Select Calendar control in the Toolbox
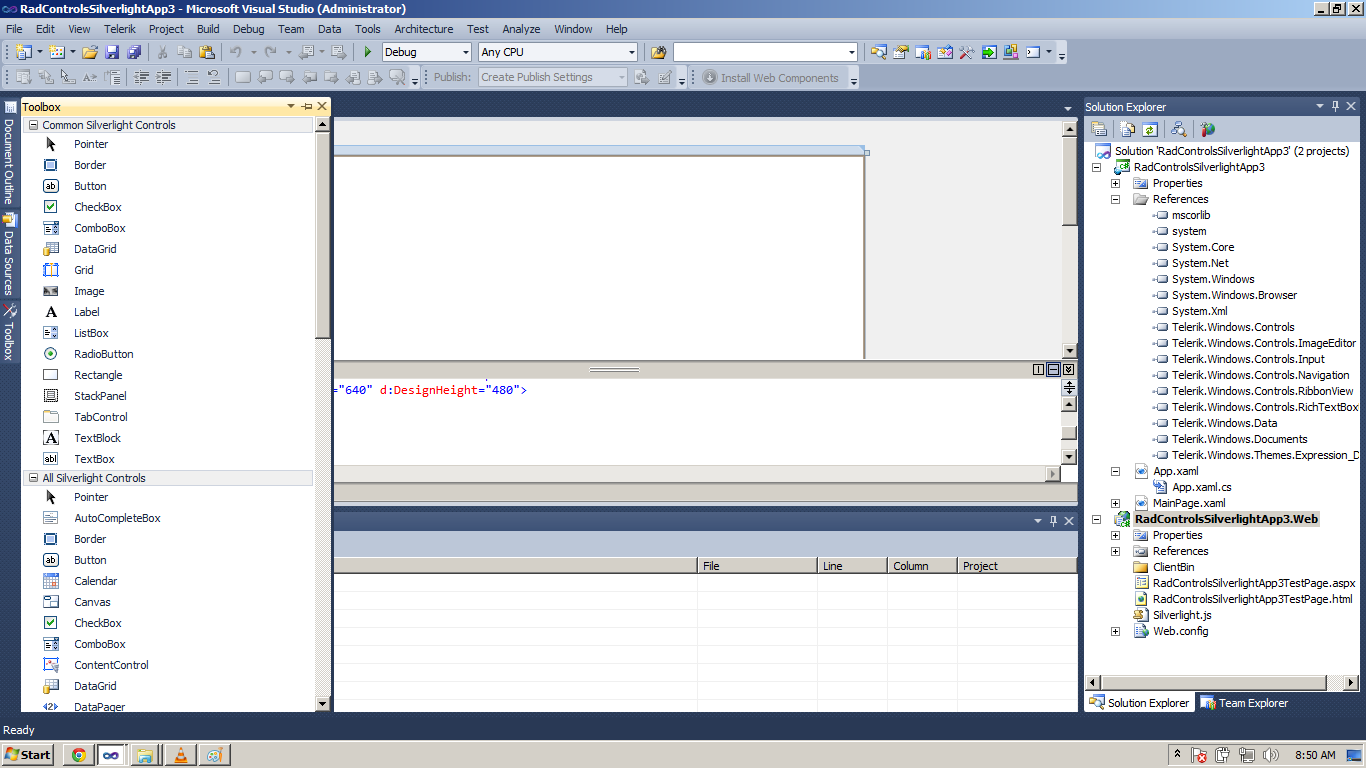The width and height of the screenshot is (1366, 768). 95,581
